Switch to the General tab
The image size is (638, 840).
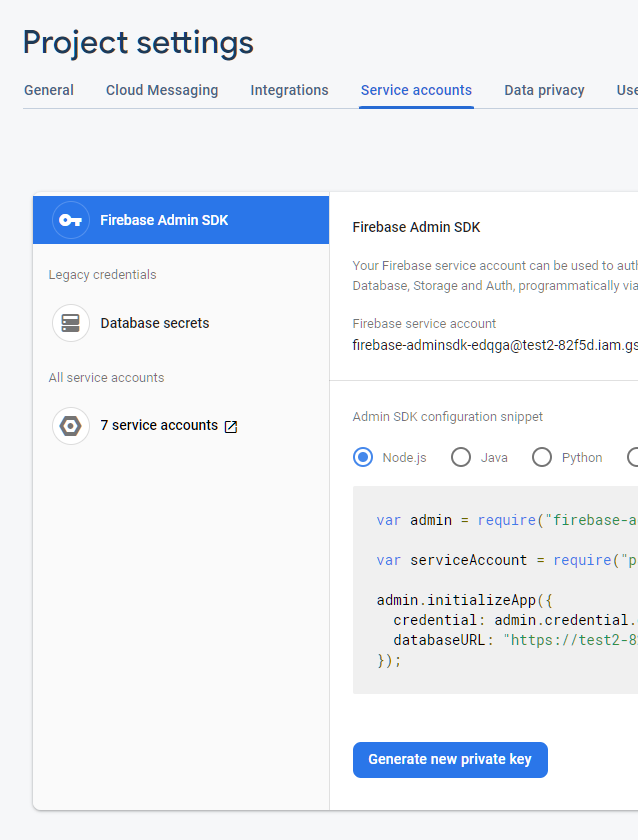[49, 90]
